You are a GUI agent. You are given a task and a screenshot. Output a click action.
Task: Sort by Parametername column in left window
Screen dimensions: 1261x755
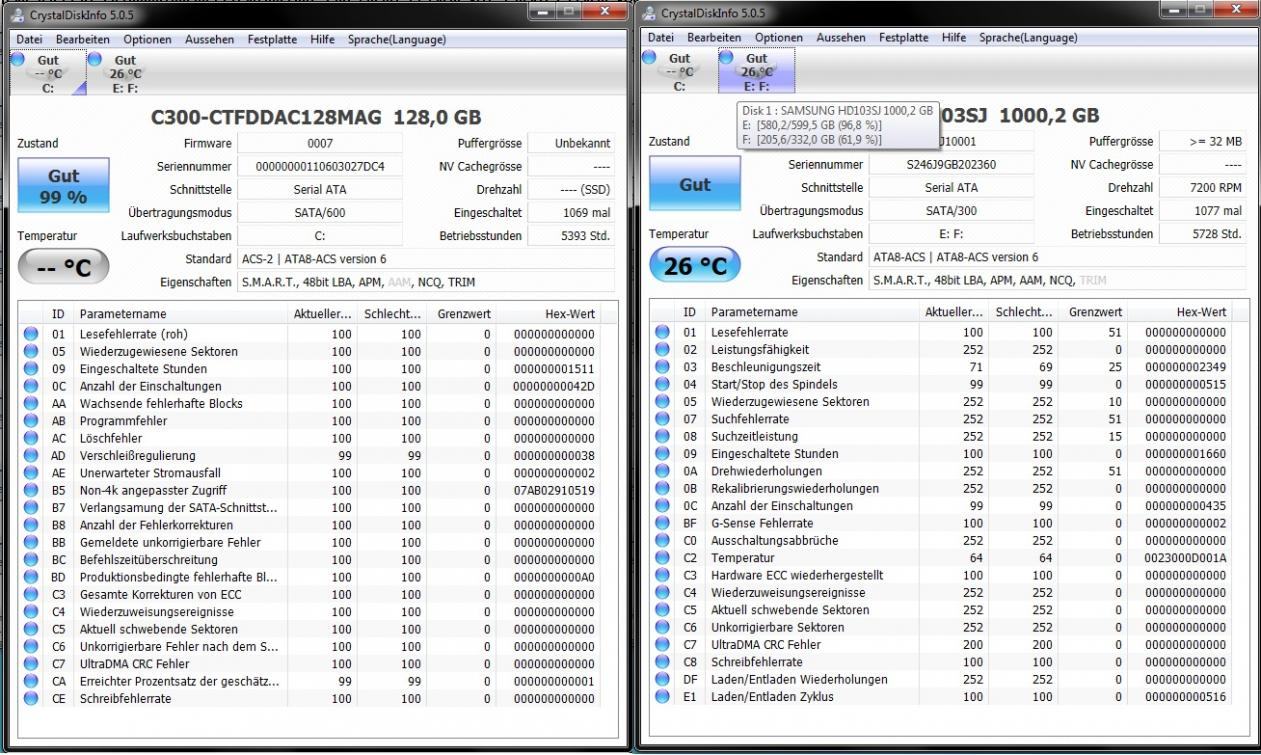point(181,314)
